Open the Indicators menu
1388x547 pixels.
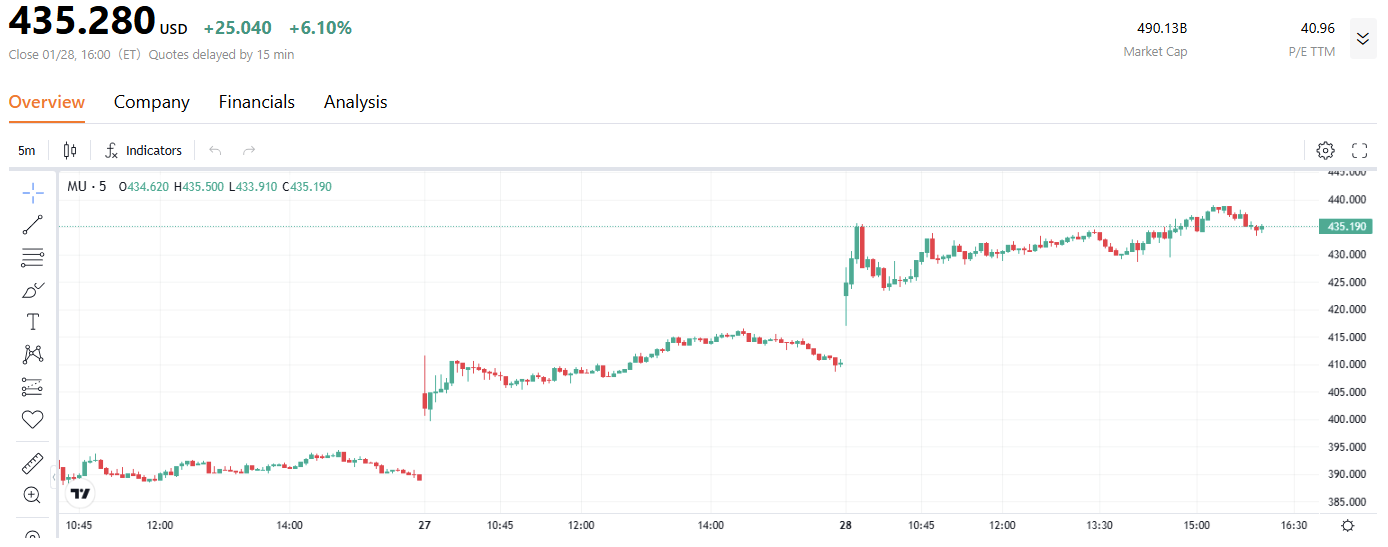(x=144, y=151)
